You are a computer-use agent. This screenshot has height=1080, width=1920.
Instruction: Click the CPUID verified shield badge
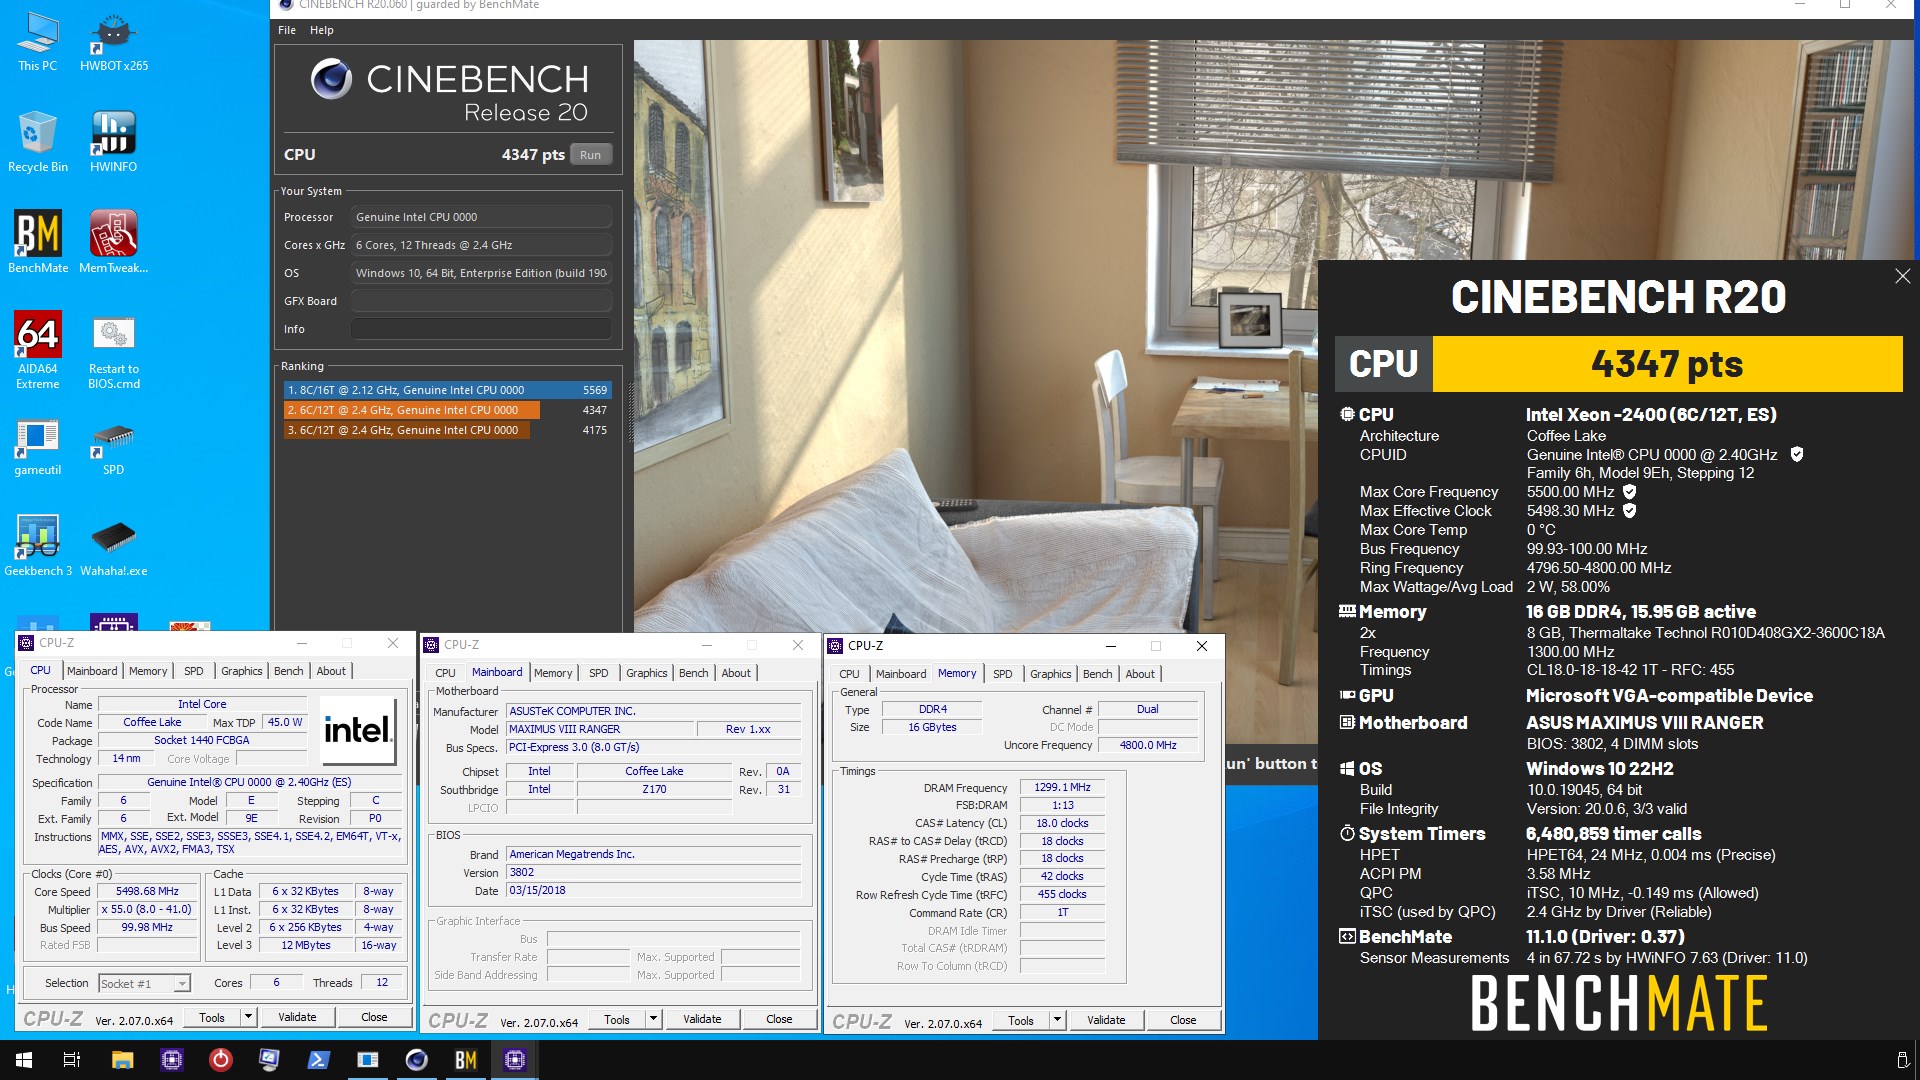click(x=1796, y=455)
